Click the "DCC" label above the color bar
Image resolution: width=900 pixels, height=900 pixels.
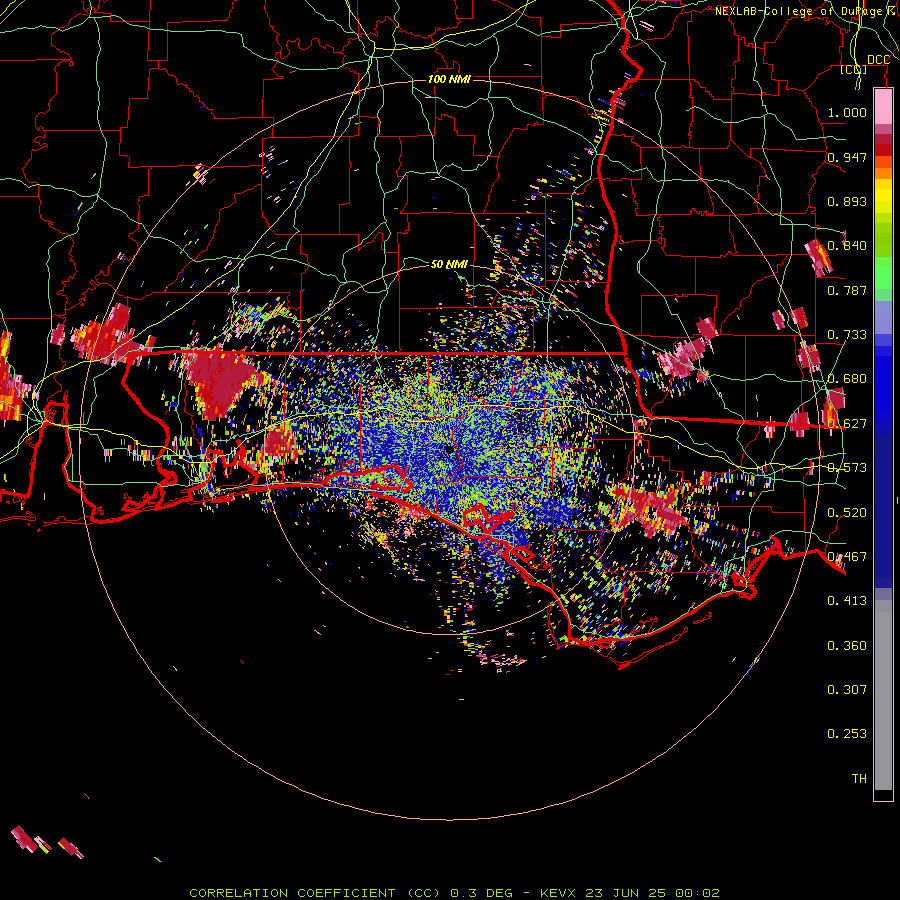coord(878,60)
